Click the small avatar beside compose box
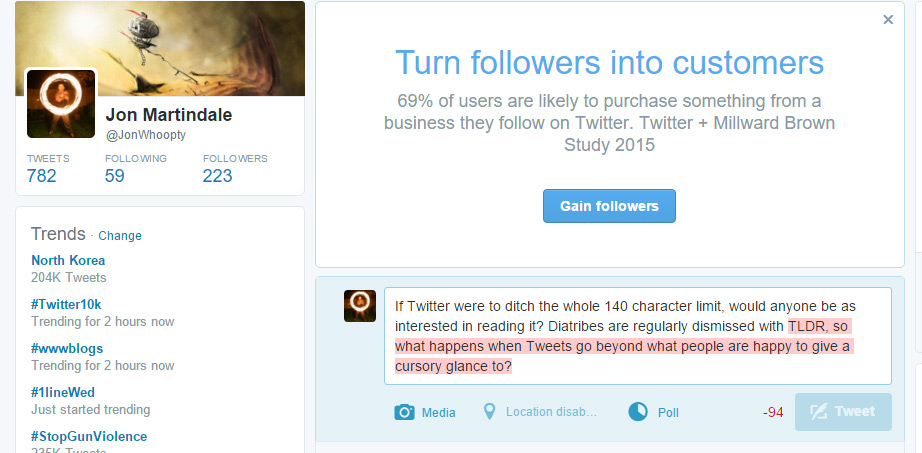 (360, 306)
